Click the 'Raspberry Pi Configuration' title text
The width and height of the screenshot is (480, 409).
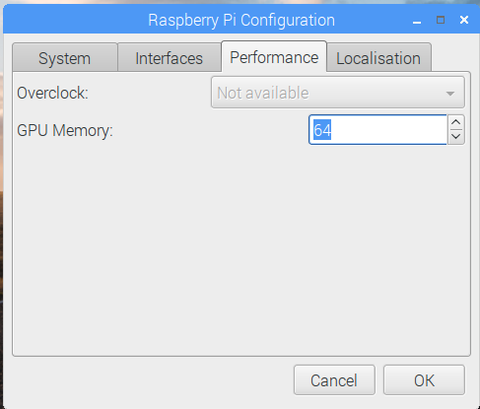[x=241, y=21]
